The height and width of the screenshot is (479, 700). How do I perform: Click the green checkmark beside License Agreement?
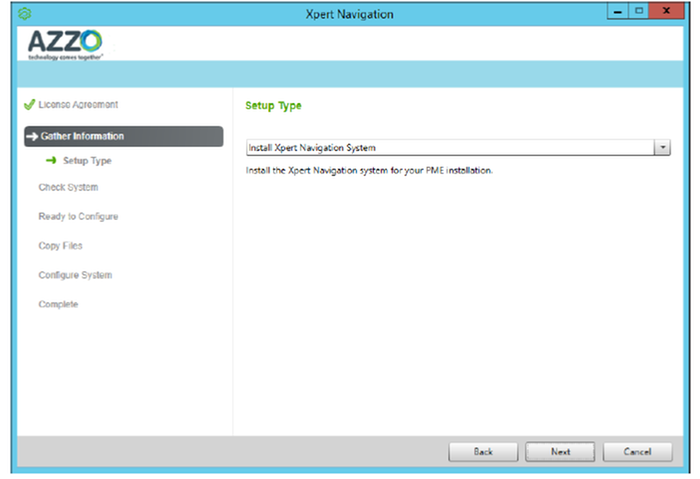[29, 104]
